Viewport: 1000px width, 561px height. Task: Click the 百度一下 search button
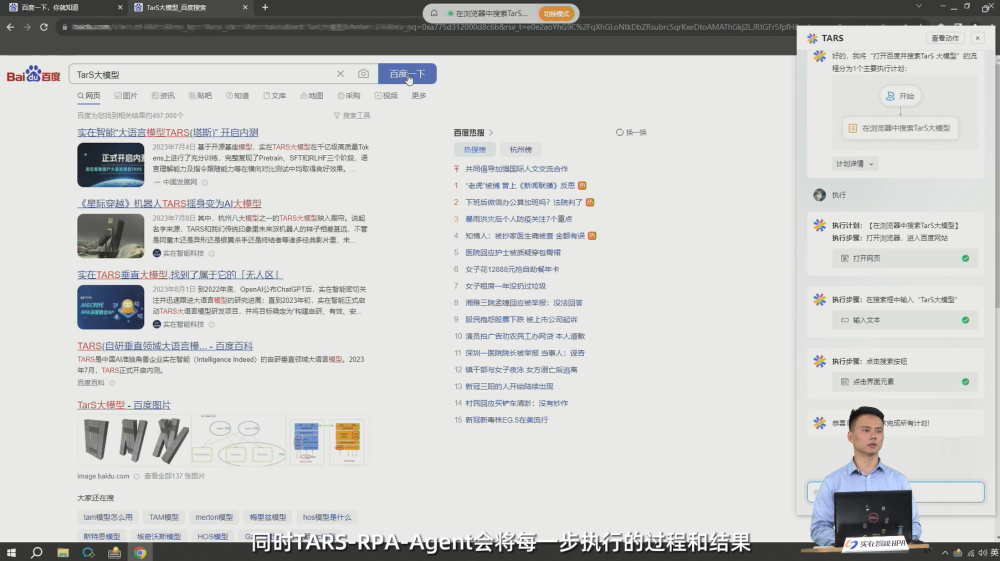(x=407, y=74)
